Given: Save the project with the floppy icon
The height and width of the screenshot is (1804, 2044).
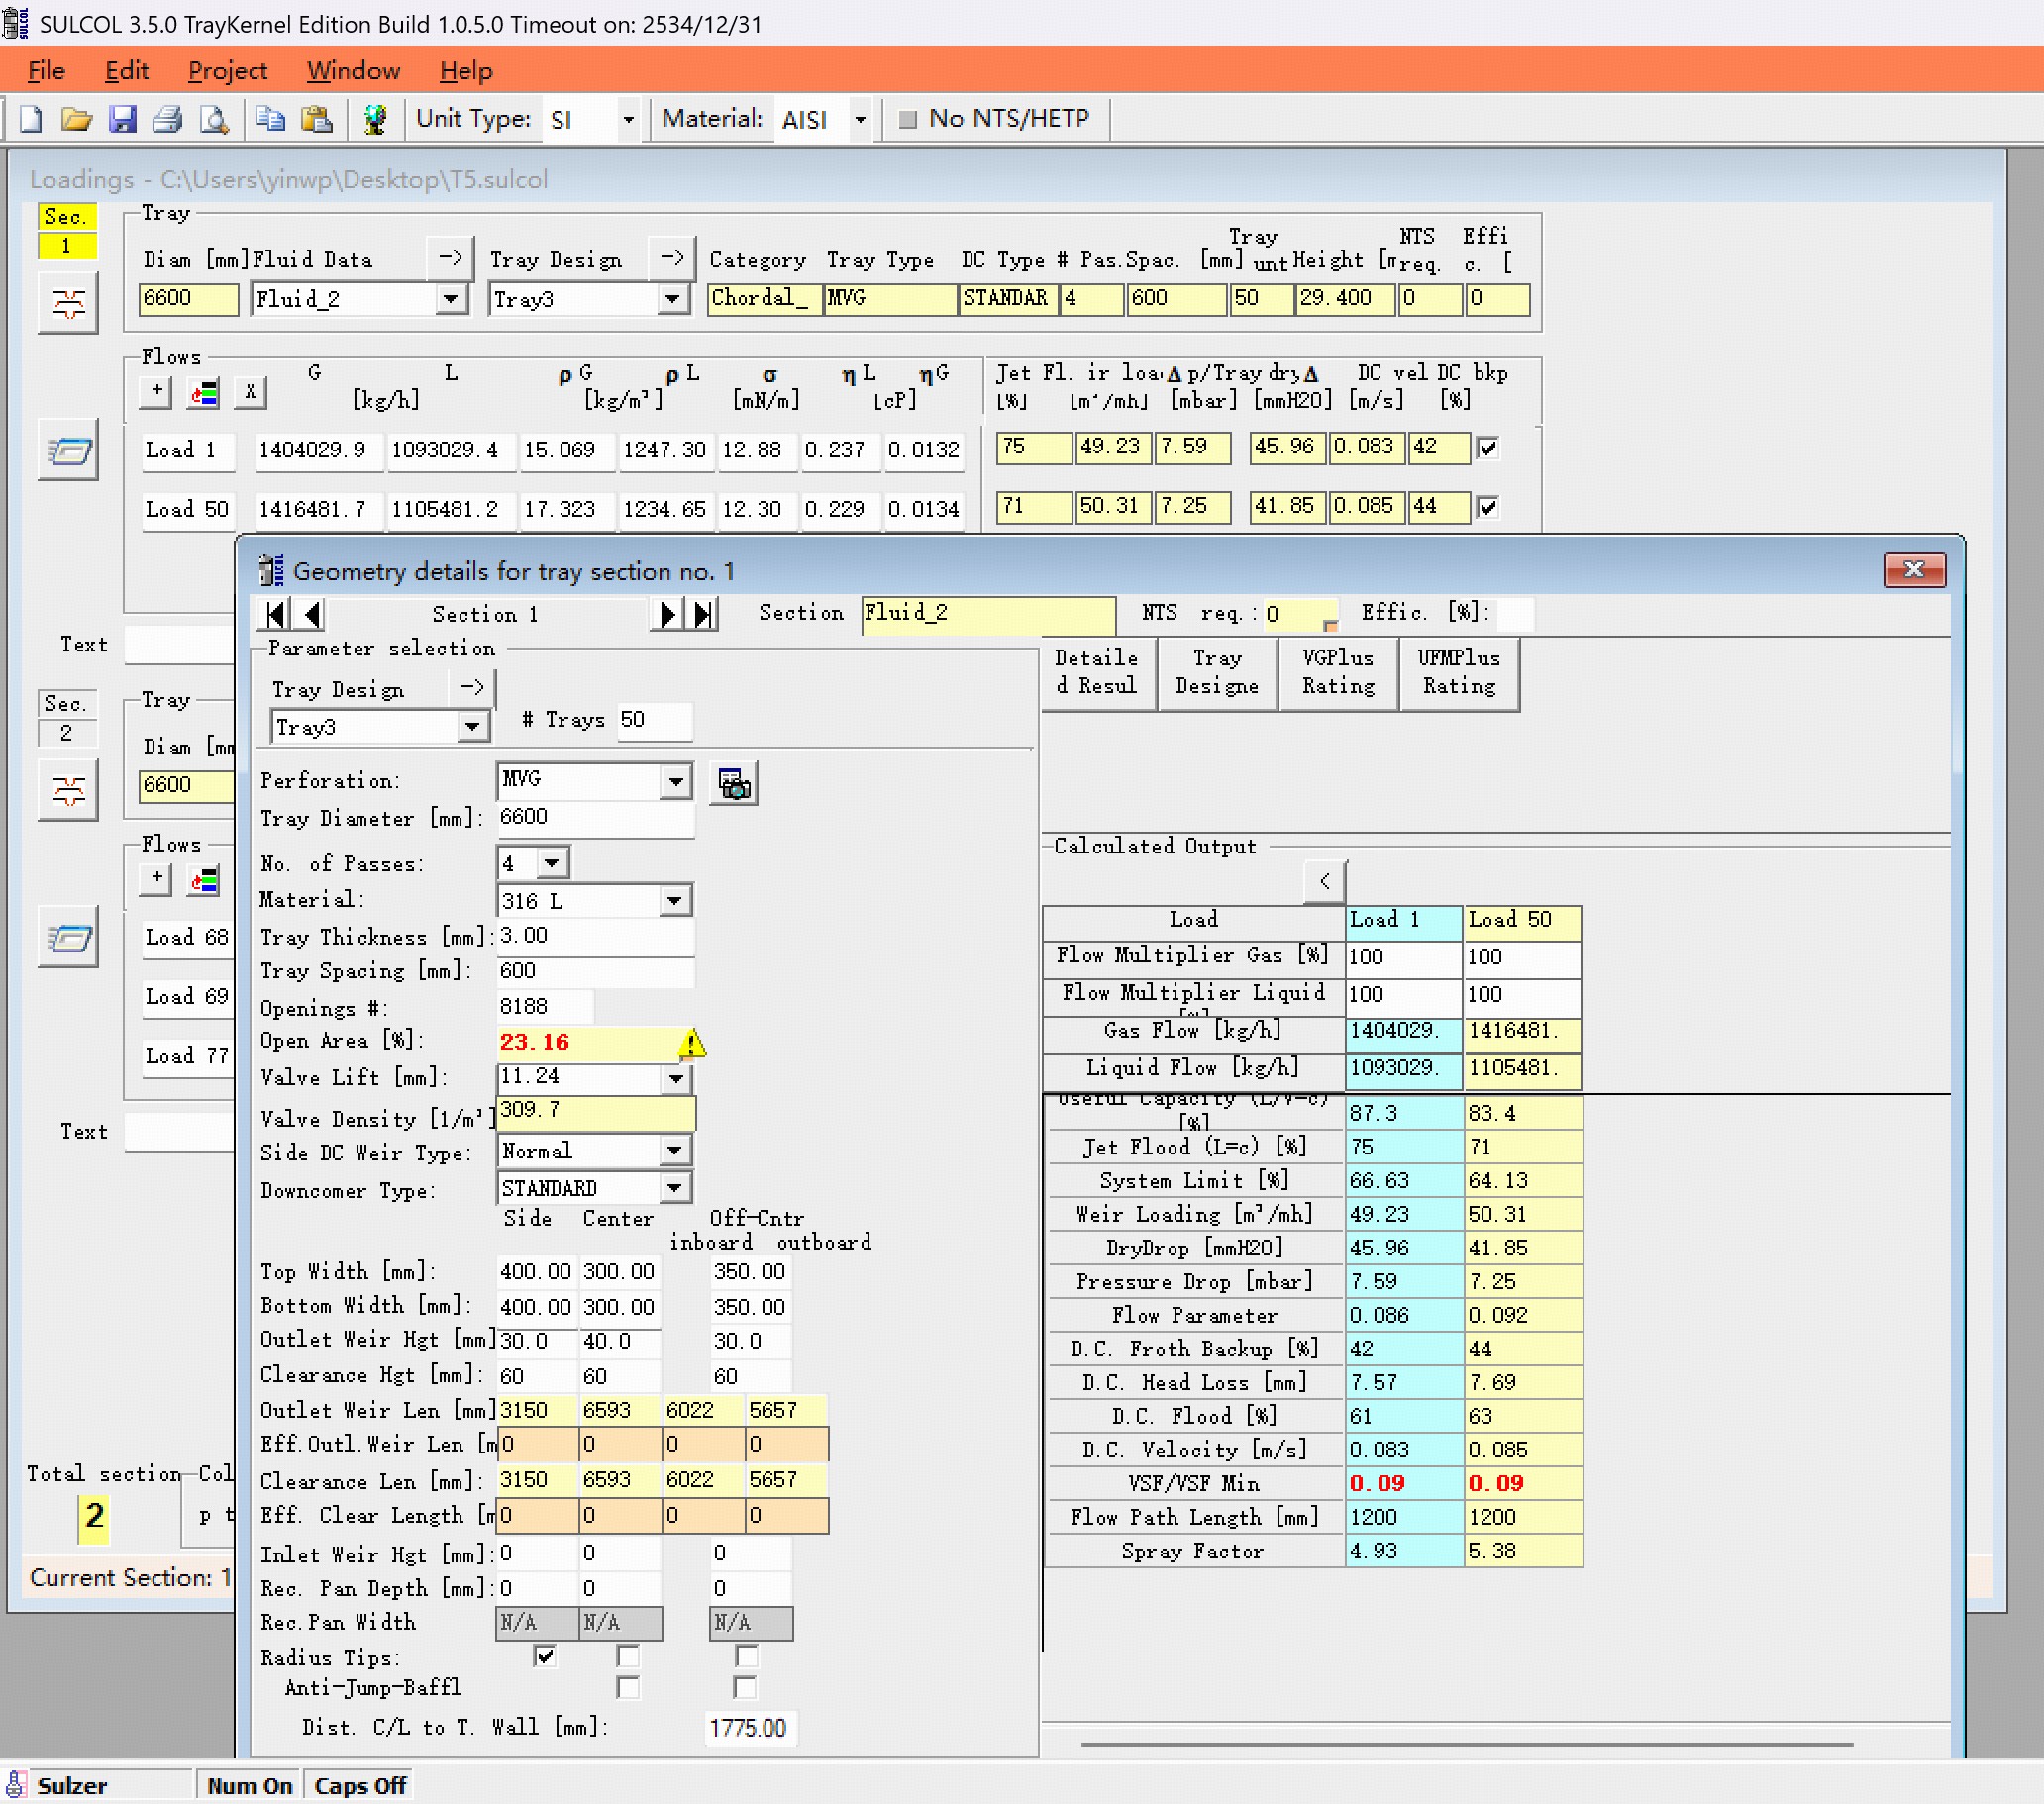Looking at the screenshot, I should [122, 120].
